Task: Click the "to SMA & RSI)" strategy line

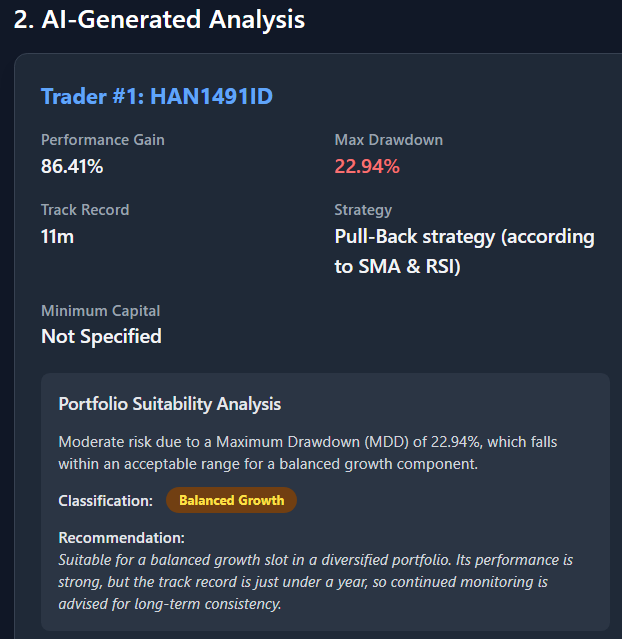Action: click(x=397, y=267)
